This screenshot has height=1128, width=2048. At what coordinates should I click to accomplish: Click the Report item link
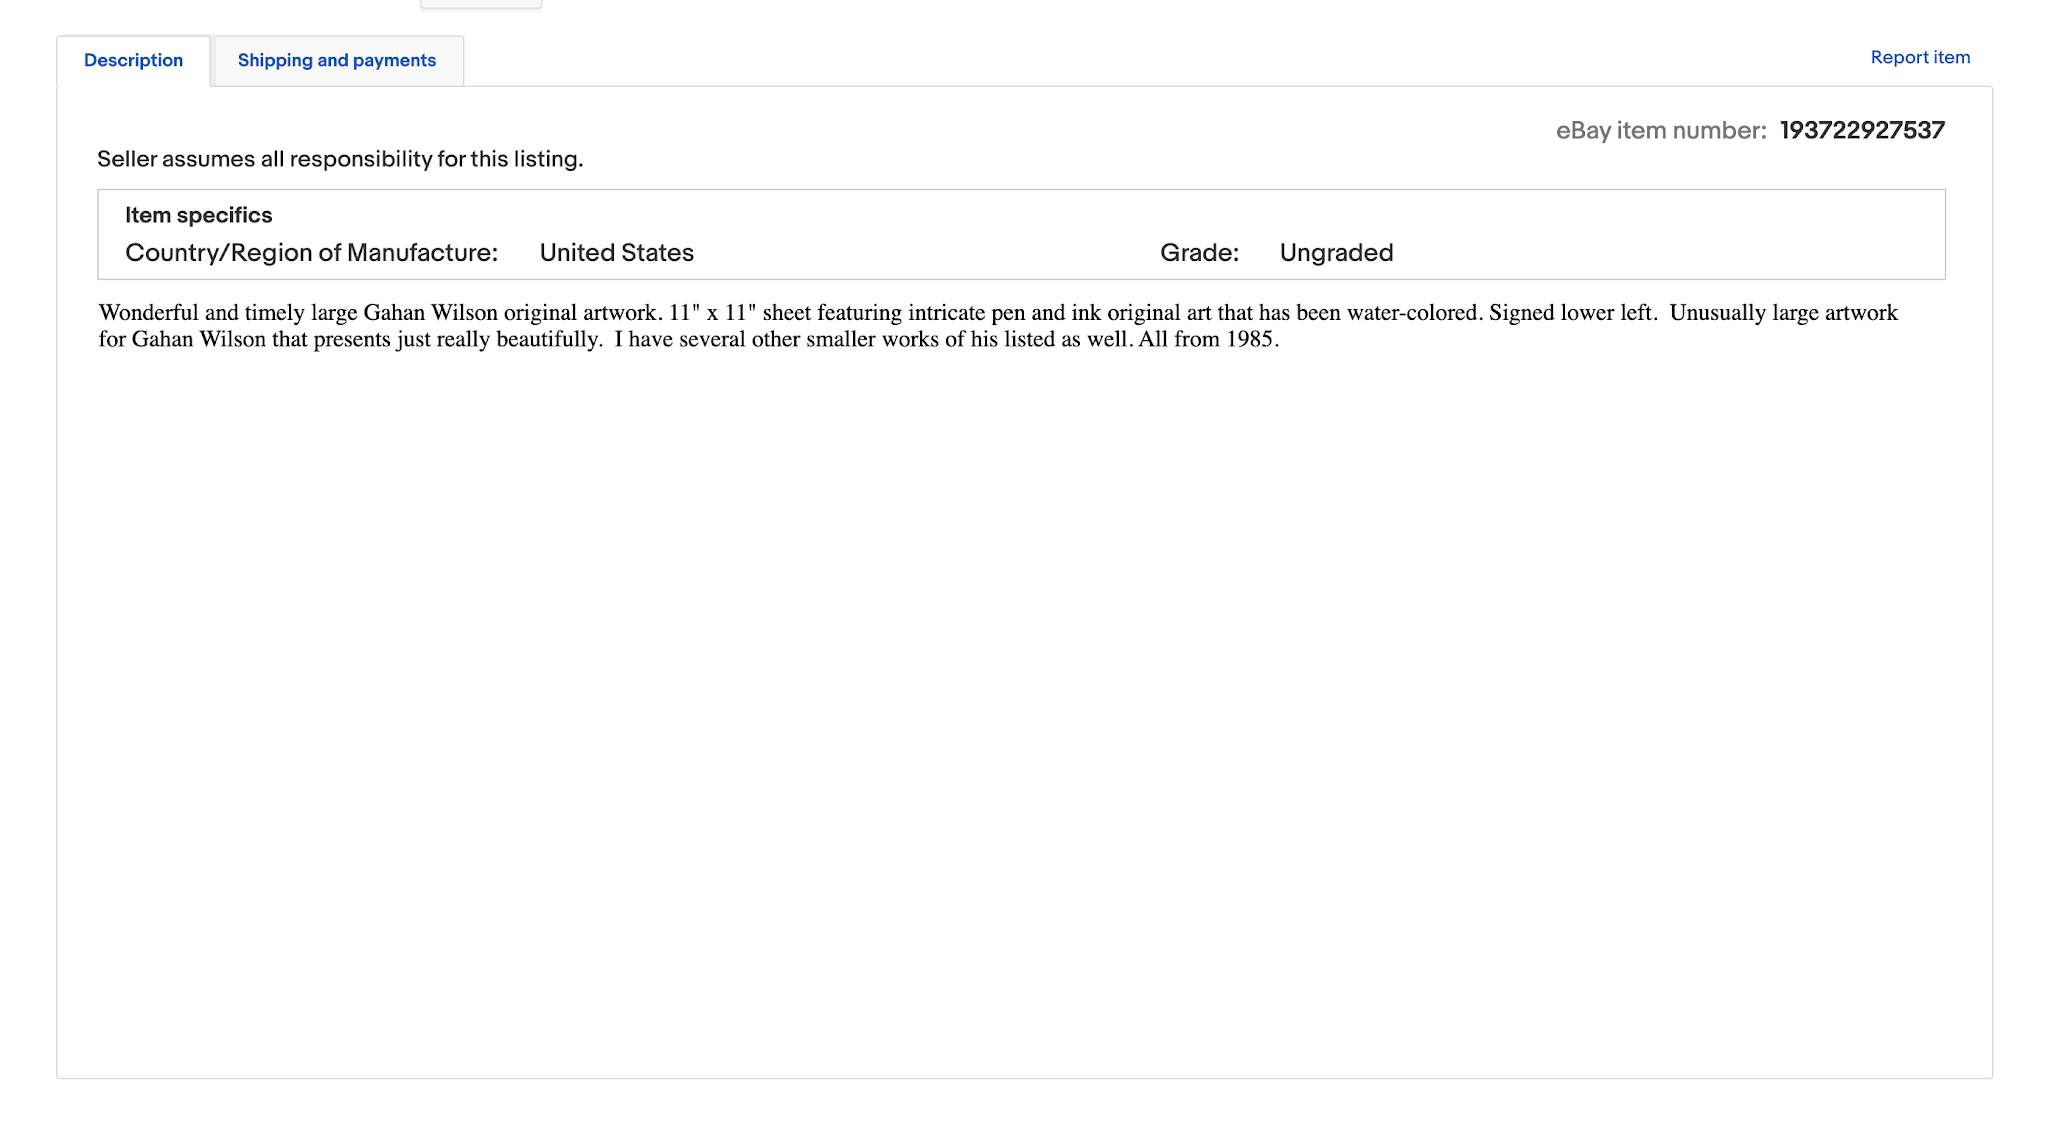[1920, 57]
